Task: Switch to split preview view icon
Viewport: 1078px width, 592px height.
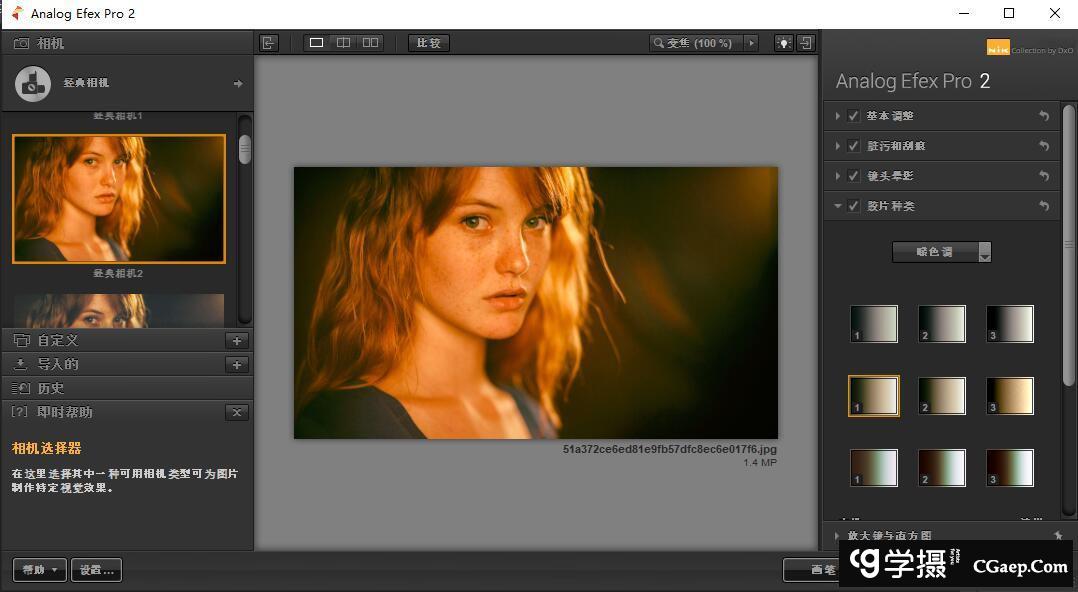Action: pyautogui.click(x=343, y=43)
